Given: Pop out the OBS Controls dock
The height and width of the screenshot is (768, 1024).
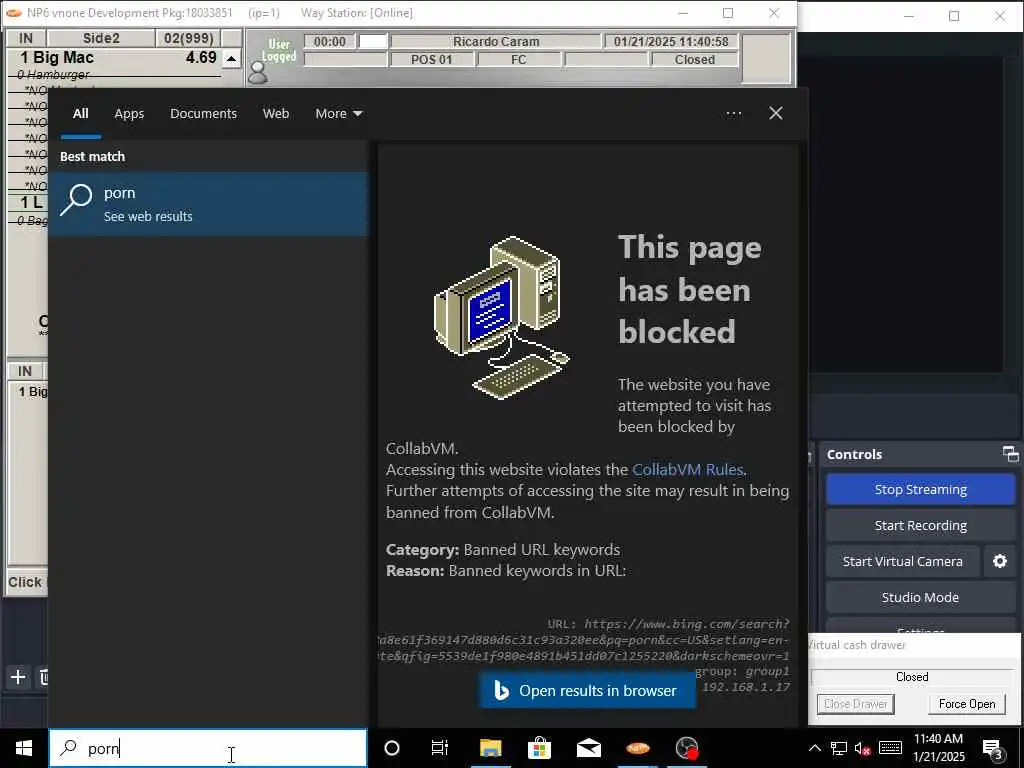Looking at the screenshot, I should coord(1010,454).
